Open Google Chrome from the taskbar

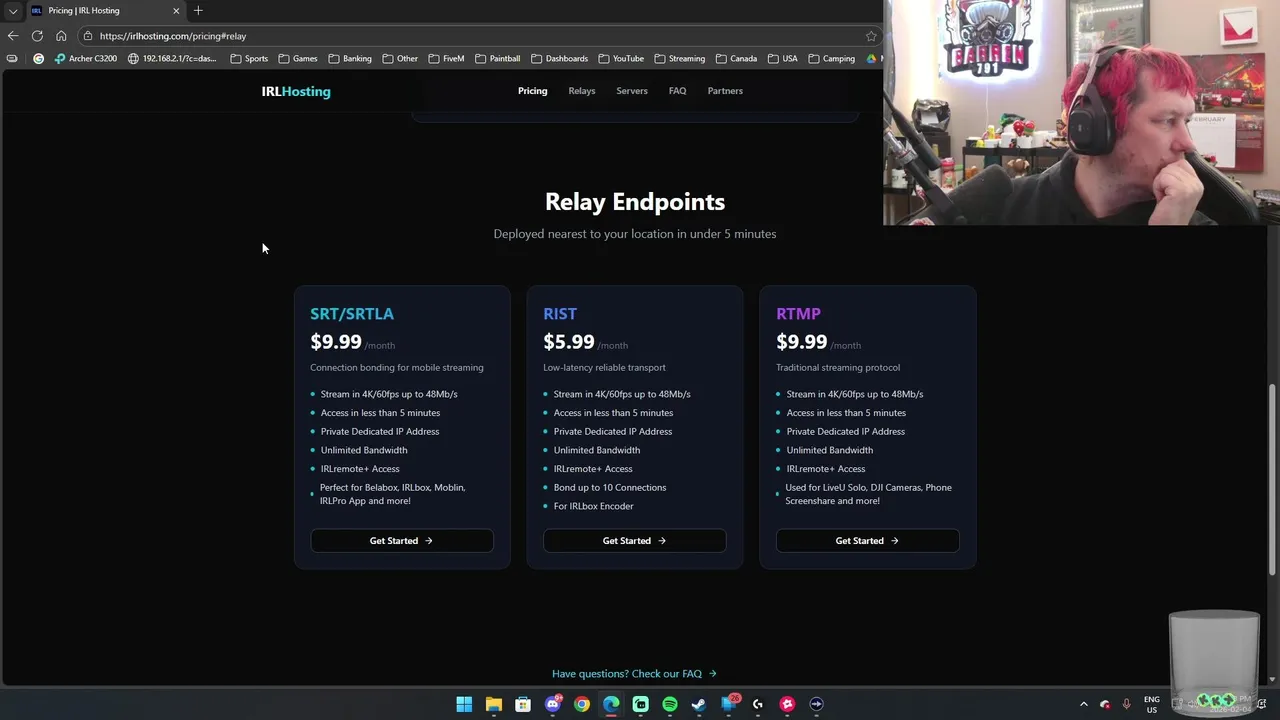pyautogui.click(x=582, y=704)
